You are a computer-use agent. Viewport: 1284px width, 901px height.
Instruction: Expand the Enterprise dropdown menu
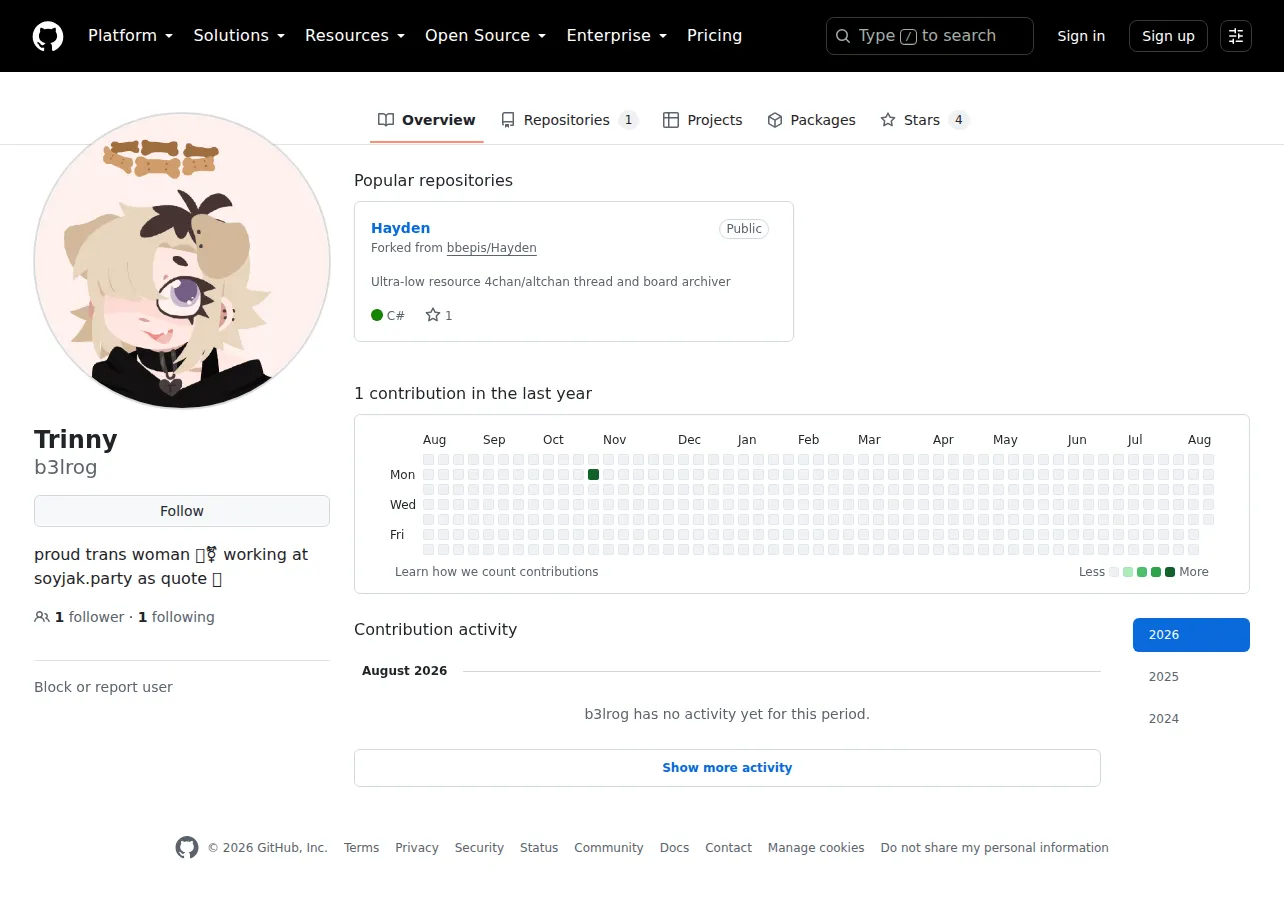(x=617, y=36)
